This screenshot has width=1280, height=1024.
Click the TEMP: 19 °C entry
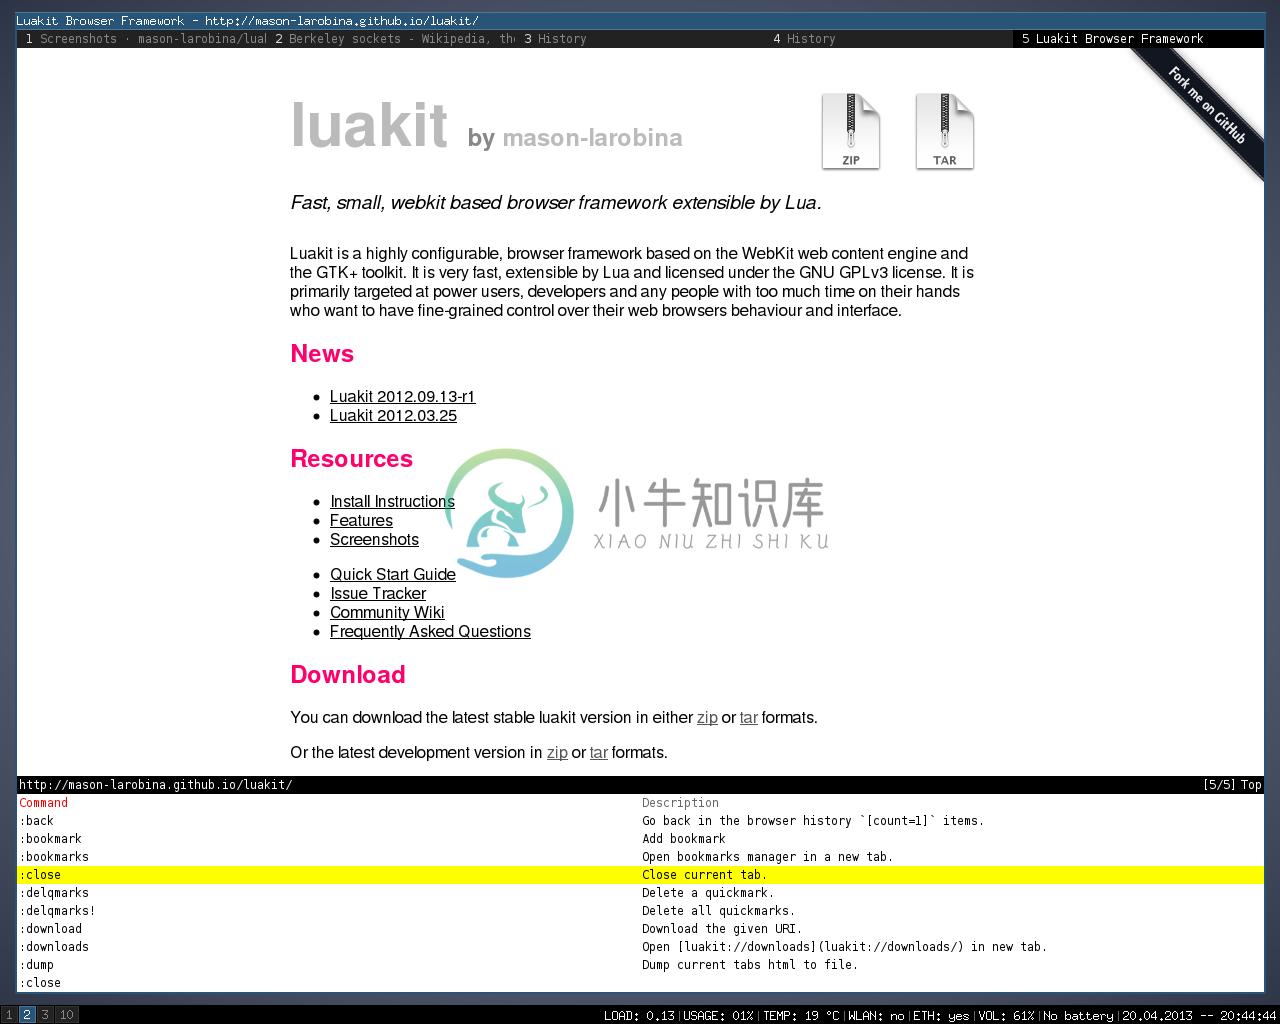801,1016
